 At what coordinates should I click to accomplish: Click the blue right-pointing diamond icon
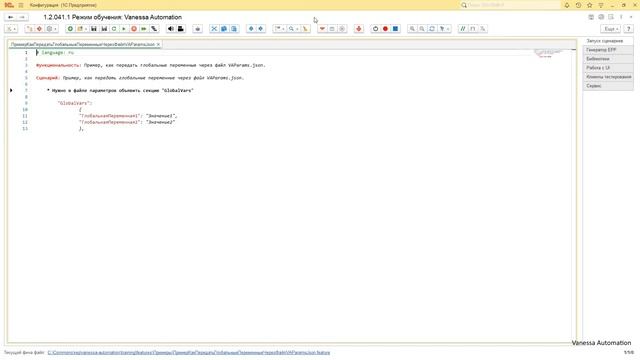pyautogui.click(x=260, y=29)
